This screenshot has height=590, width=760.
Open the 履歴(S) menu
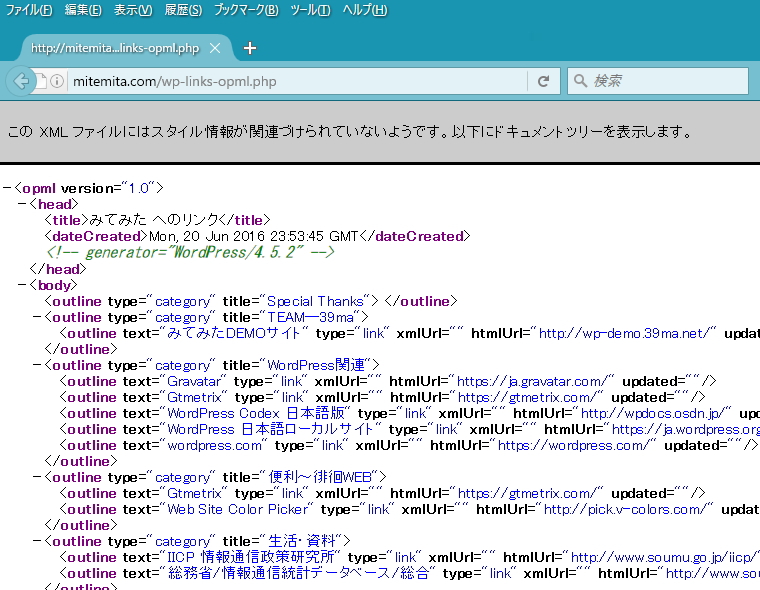tap(183, 10)
